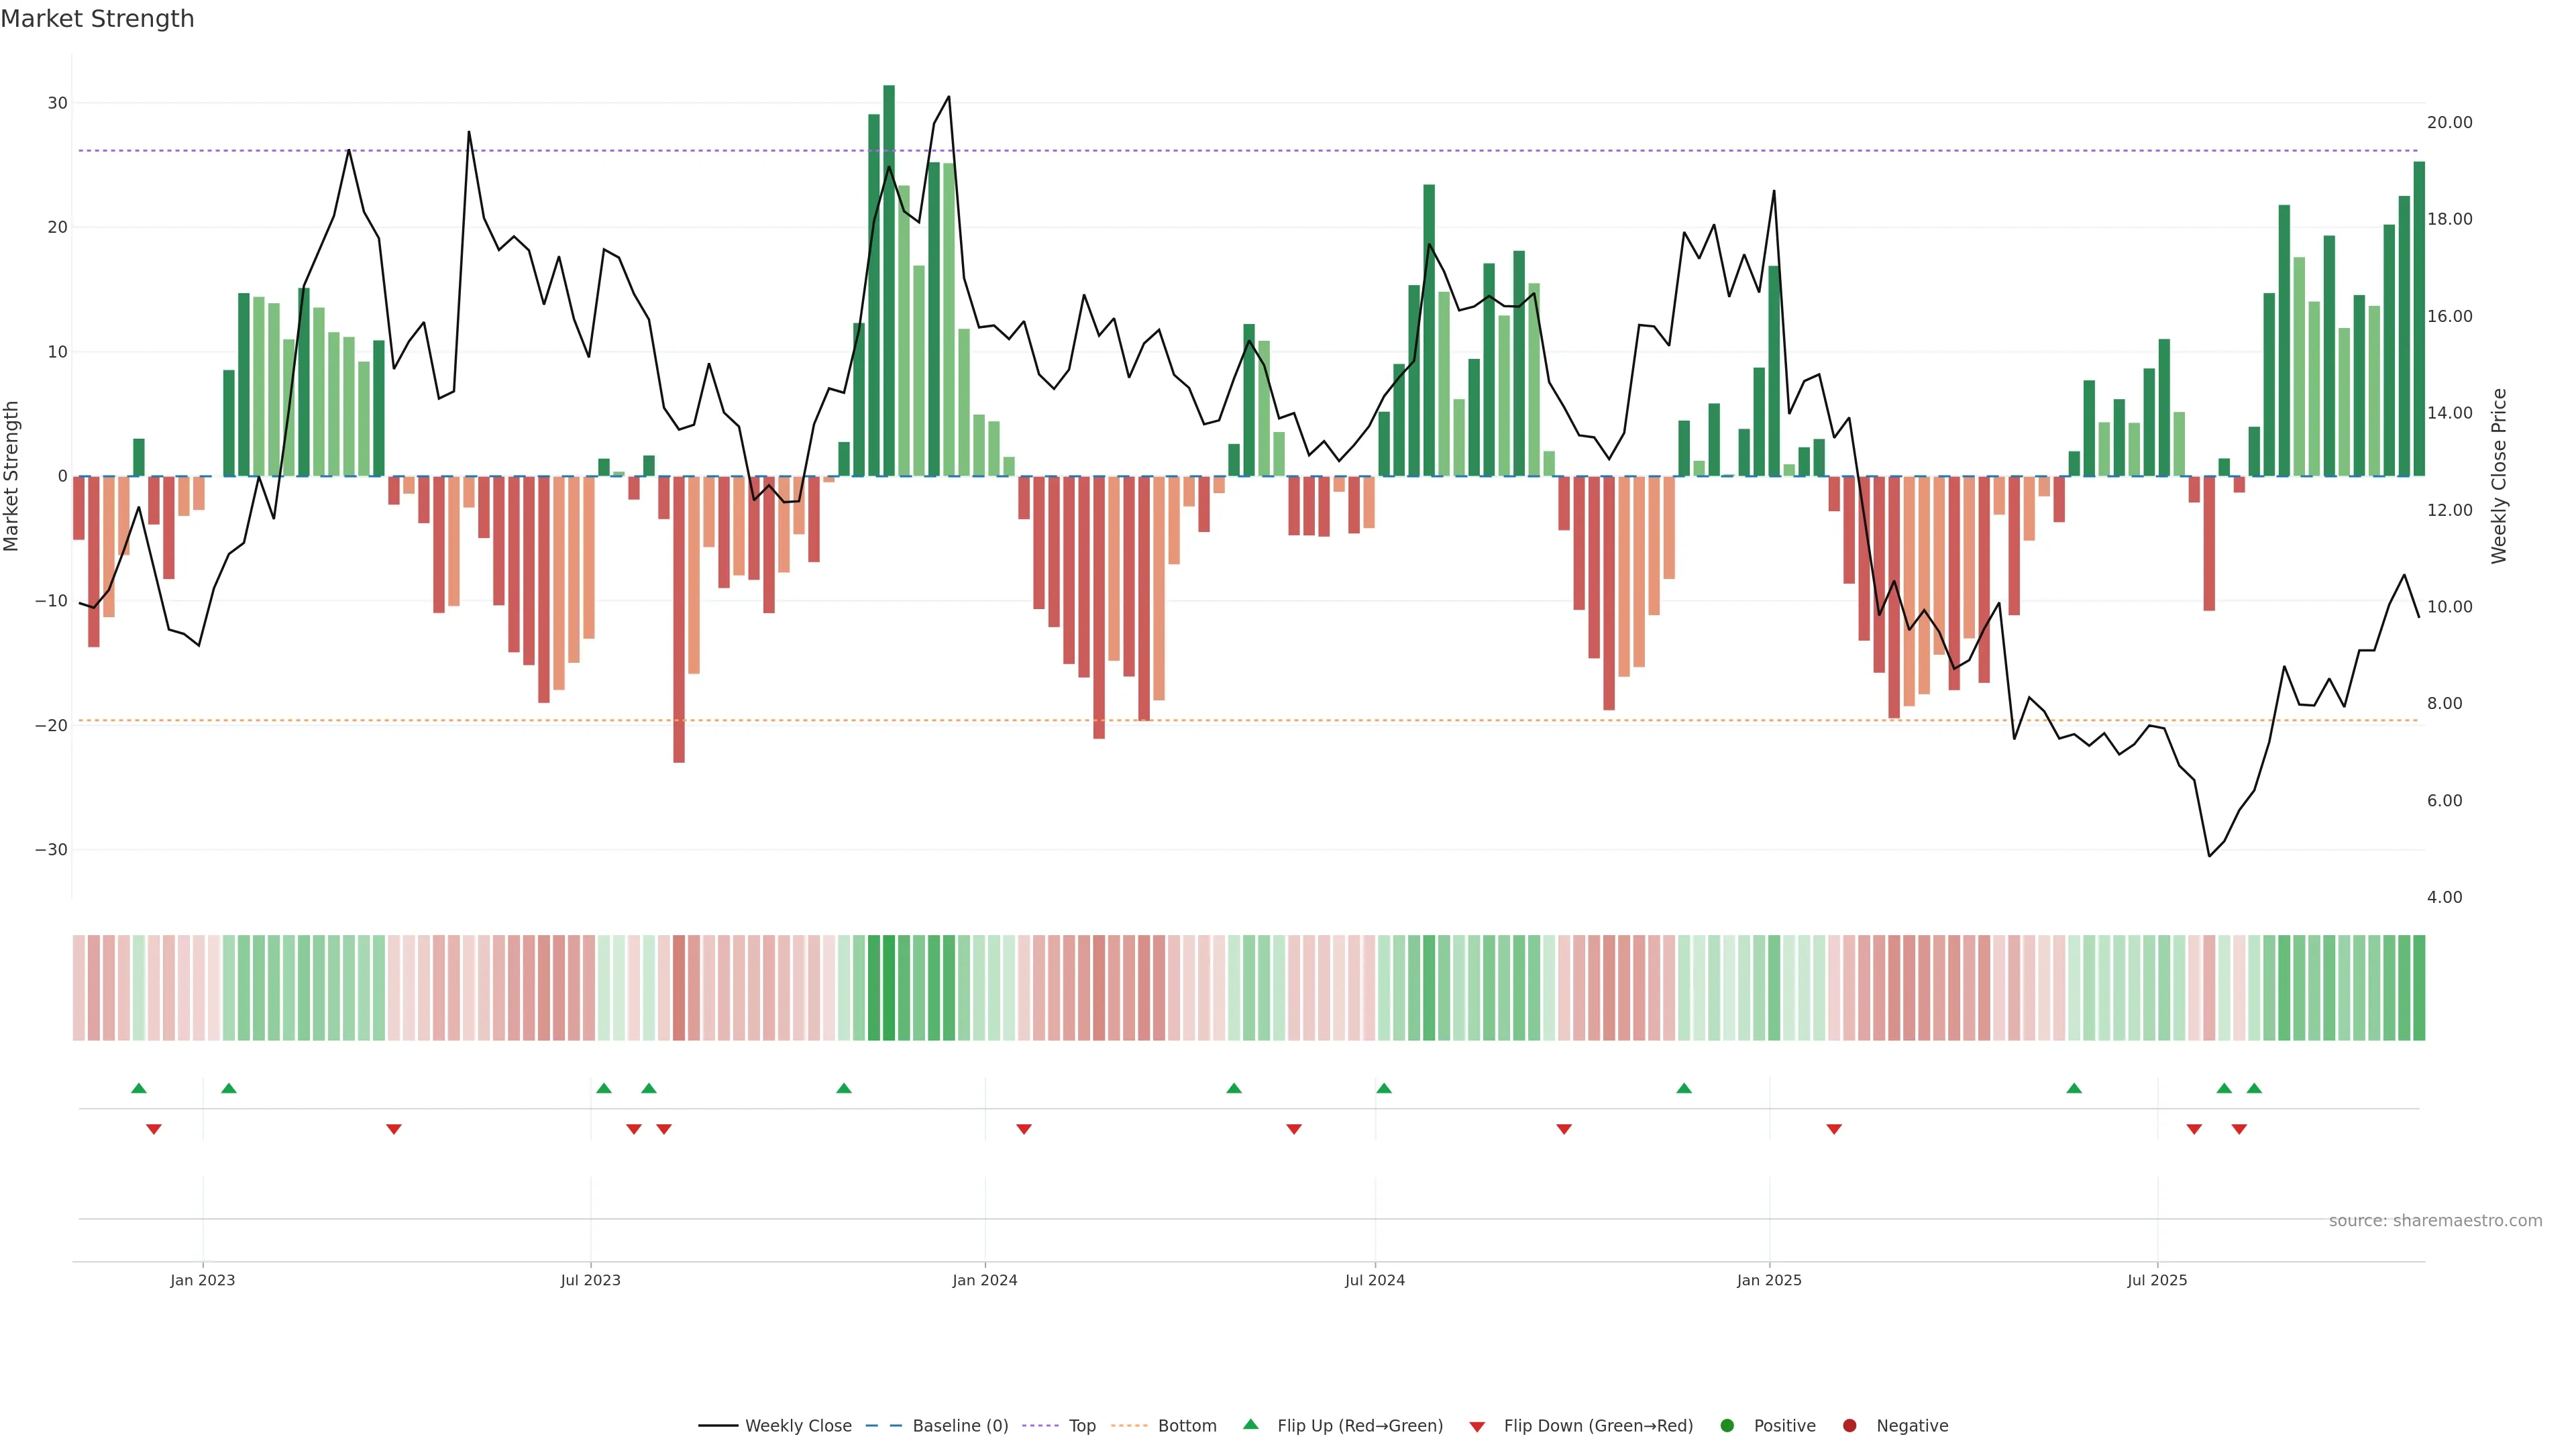The height and width of the screenshot is (1449, 2576).
Task: Click the source: sharemaestro.com text
Action: (x=2435, y=1220)
